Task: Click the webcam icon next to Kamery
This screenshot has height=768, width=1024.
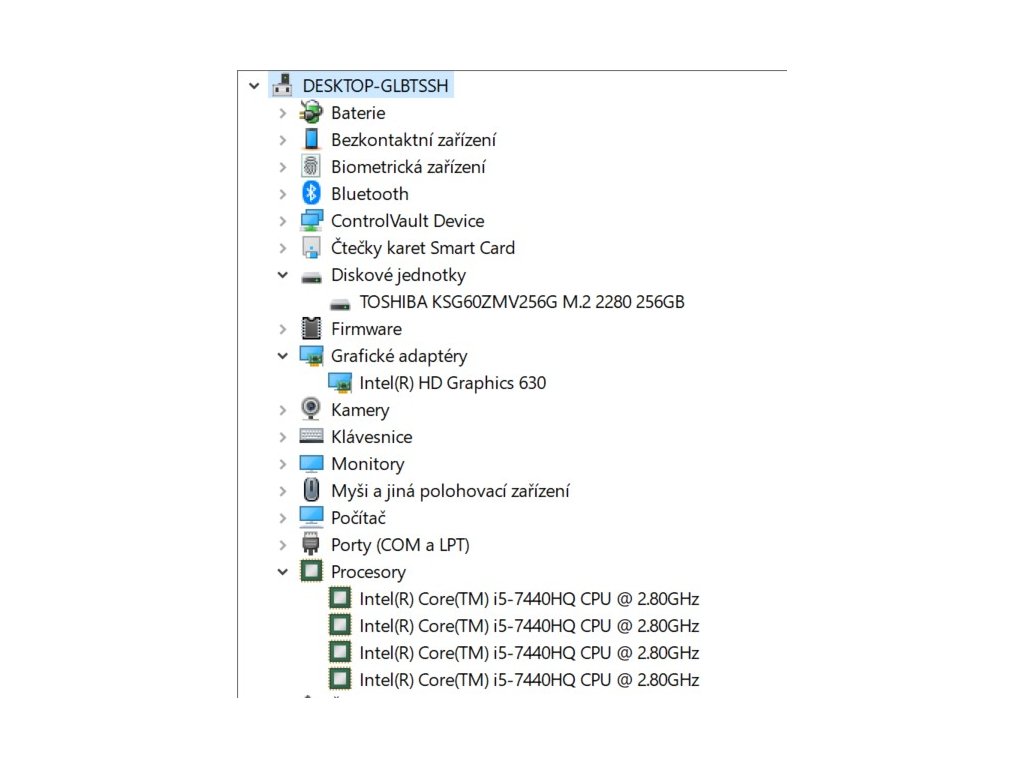Action: click(x=312, y=409)
